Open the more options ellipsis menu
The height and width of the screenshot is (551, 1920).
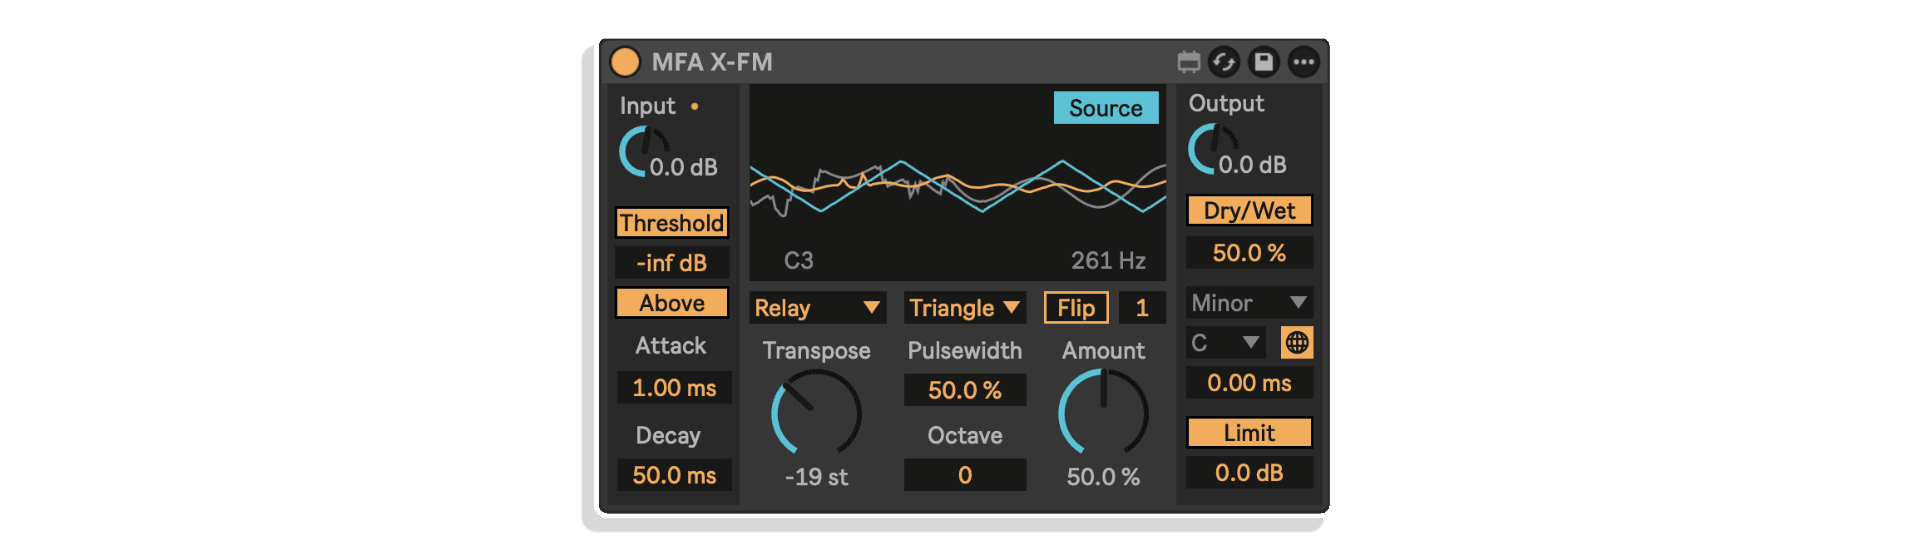pyautogui.click(x=1303, y=62)
